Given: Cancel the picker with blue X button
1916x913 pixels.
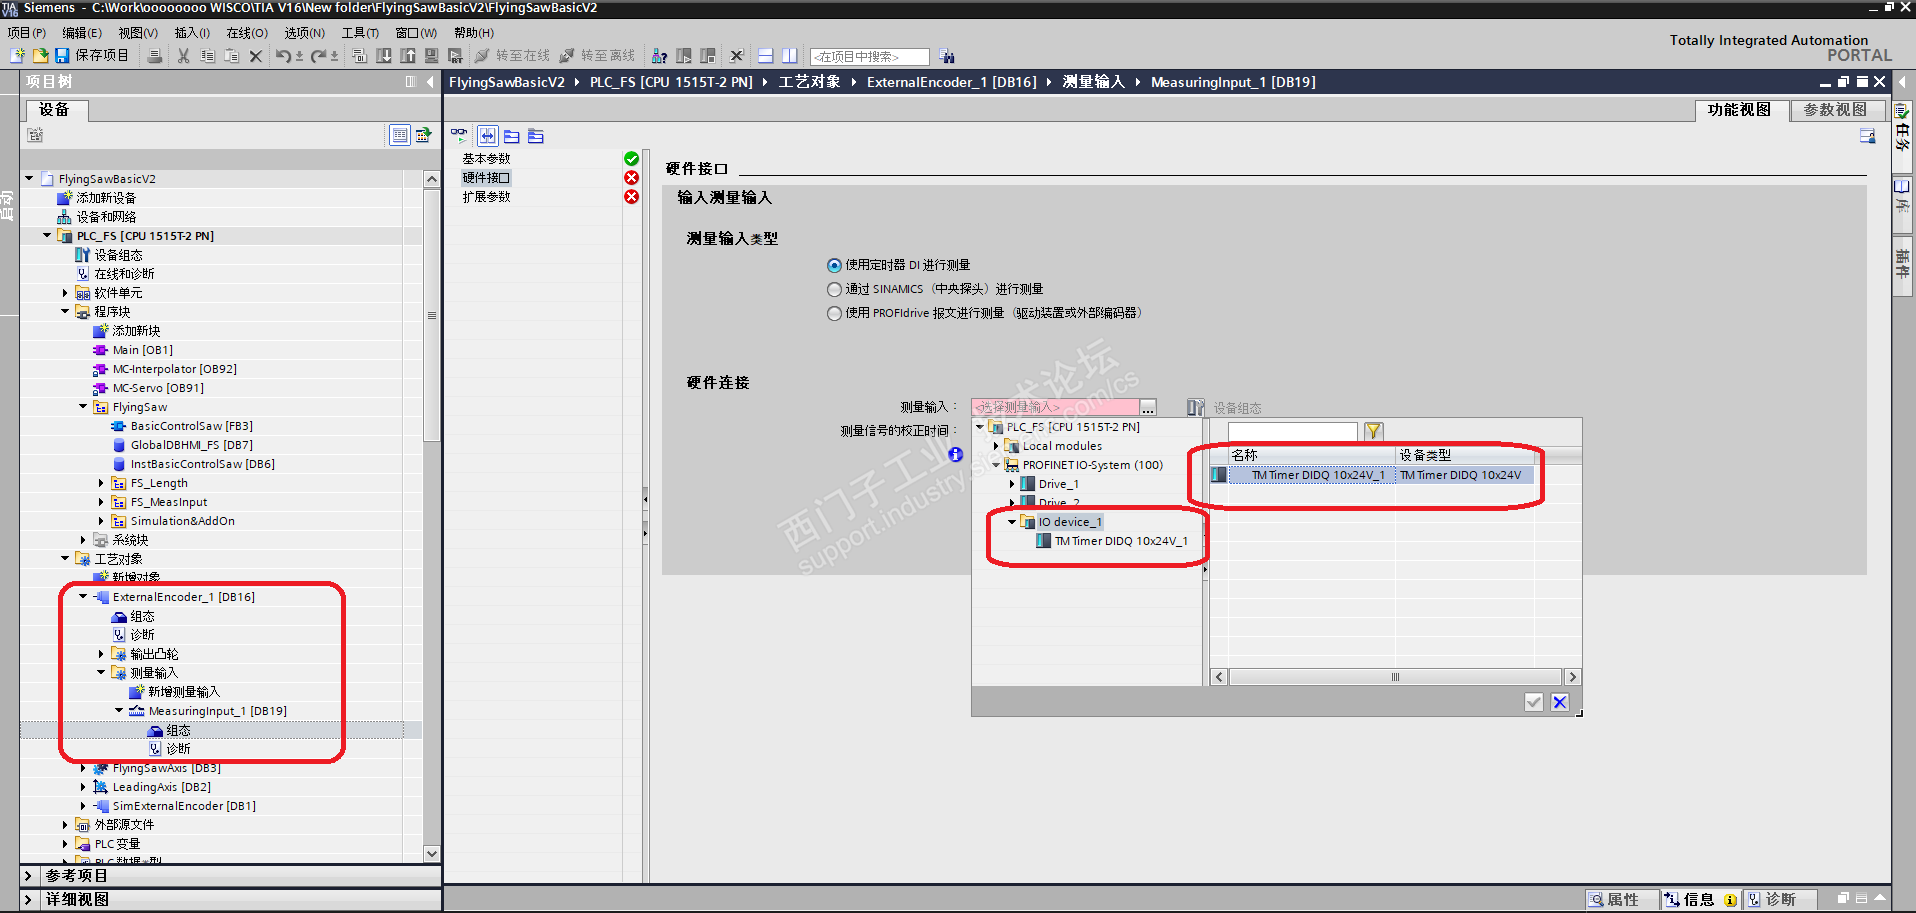Looking at the screenshot, I should click(x=1560, y=702).
